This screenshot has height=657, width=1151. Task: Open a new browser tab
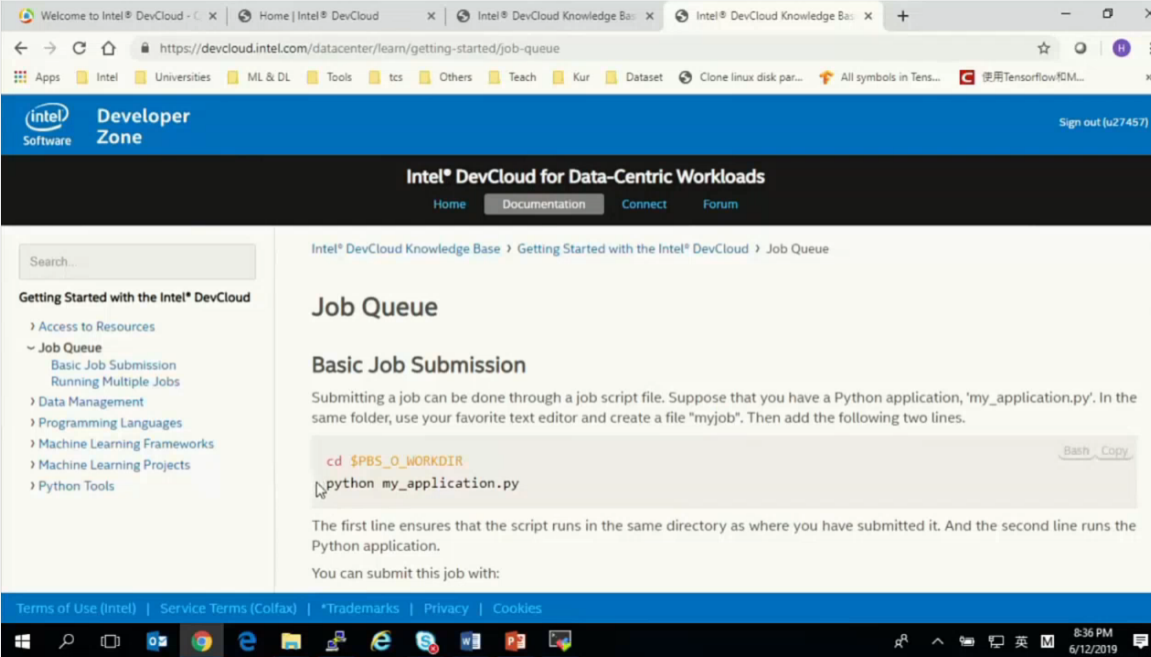tap(903, 16)
